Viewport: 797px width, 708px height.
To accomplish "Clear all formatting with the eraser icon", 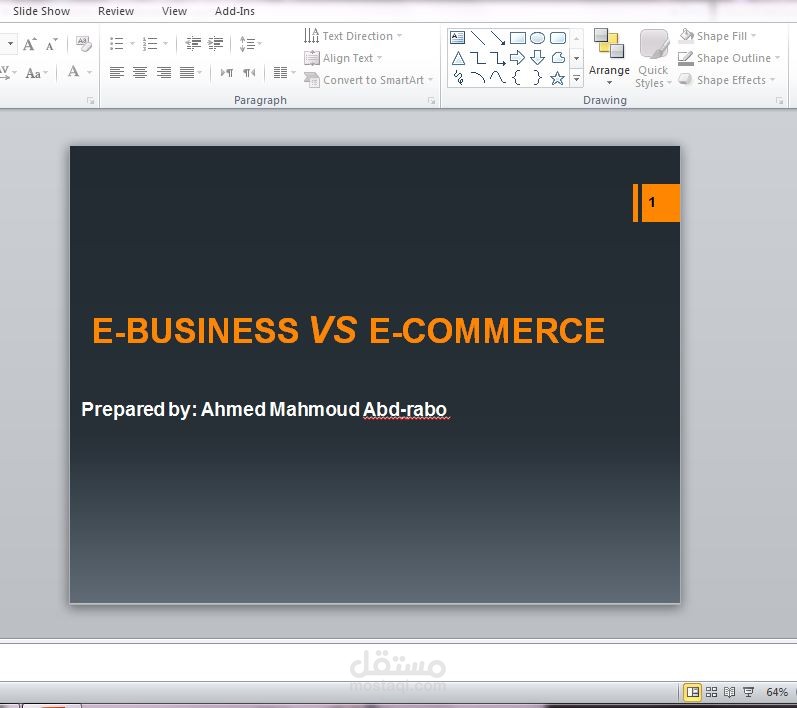I will 84,44.
